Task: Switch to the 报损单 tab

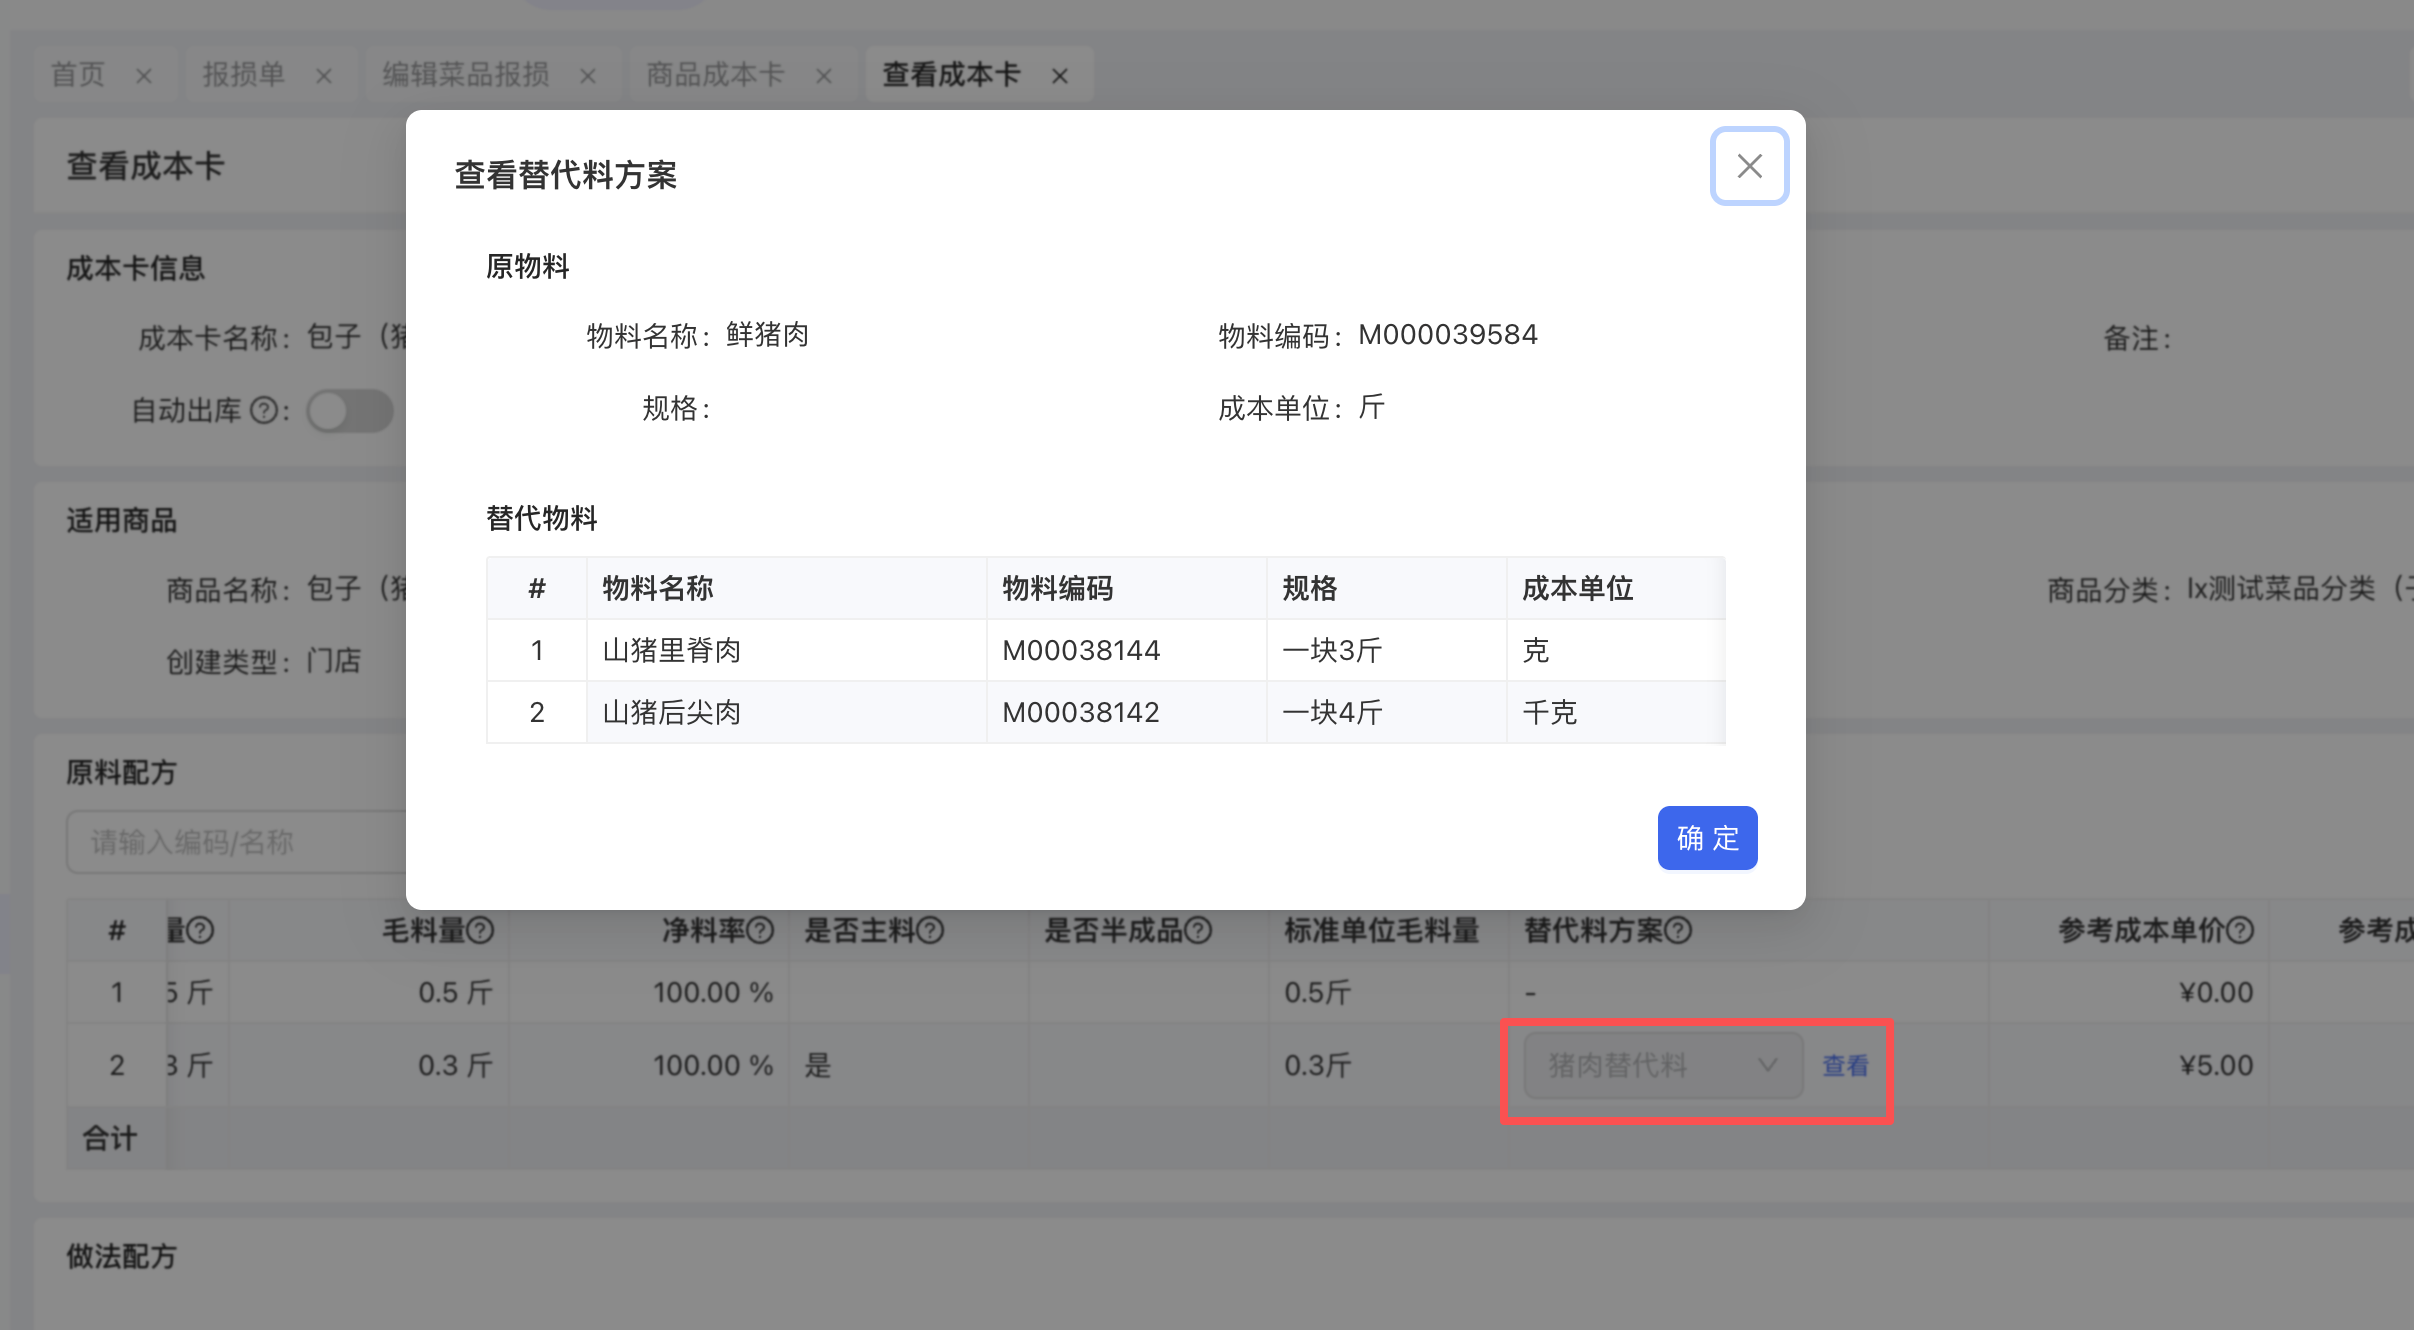Action: 244,75
